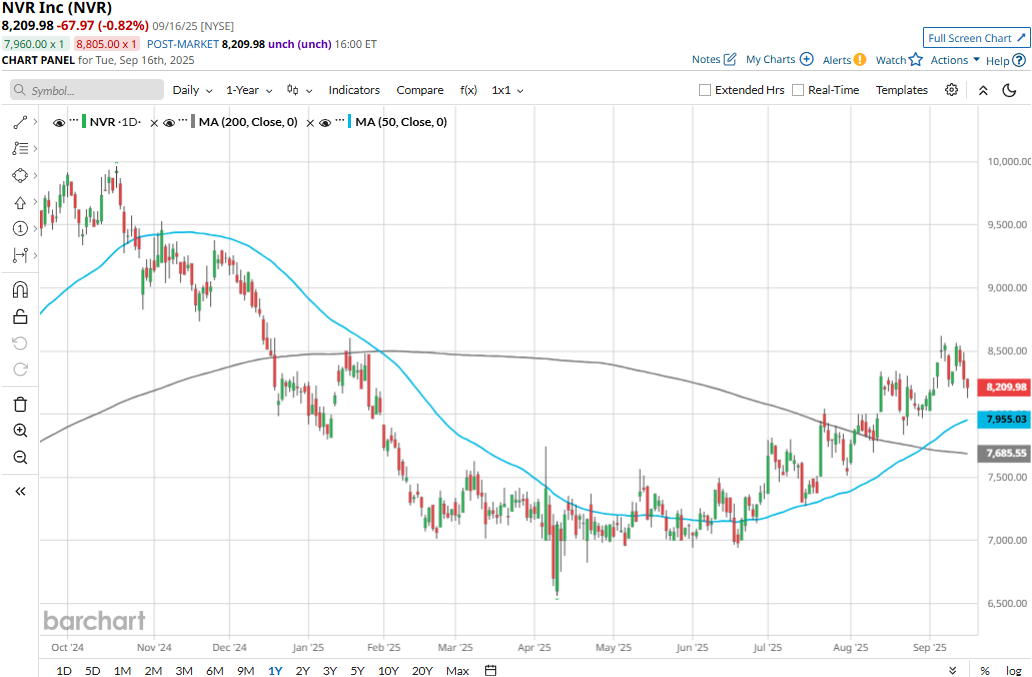Click the MA (50) blue color swatch
Screen dimensions: 1032x677
point(349,122)
